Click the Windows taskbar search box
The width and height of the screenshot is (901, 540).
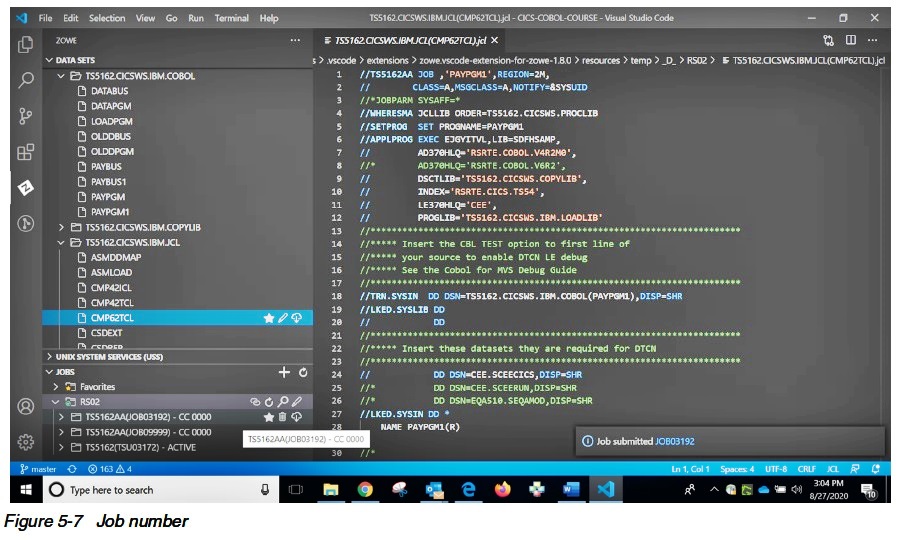click(x=110, y=490)
